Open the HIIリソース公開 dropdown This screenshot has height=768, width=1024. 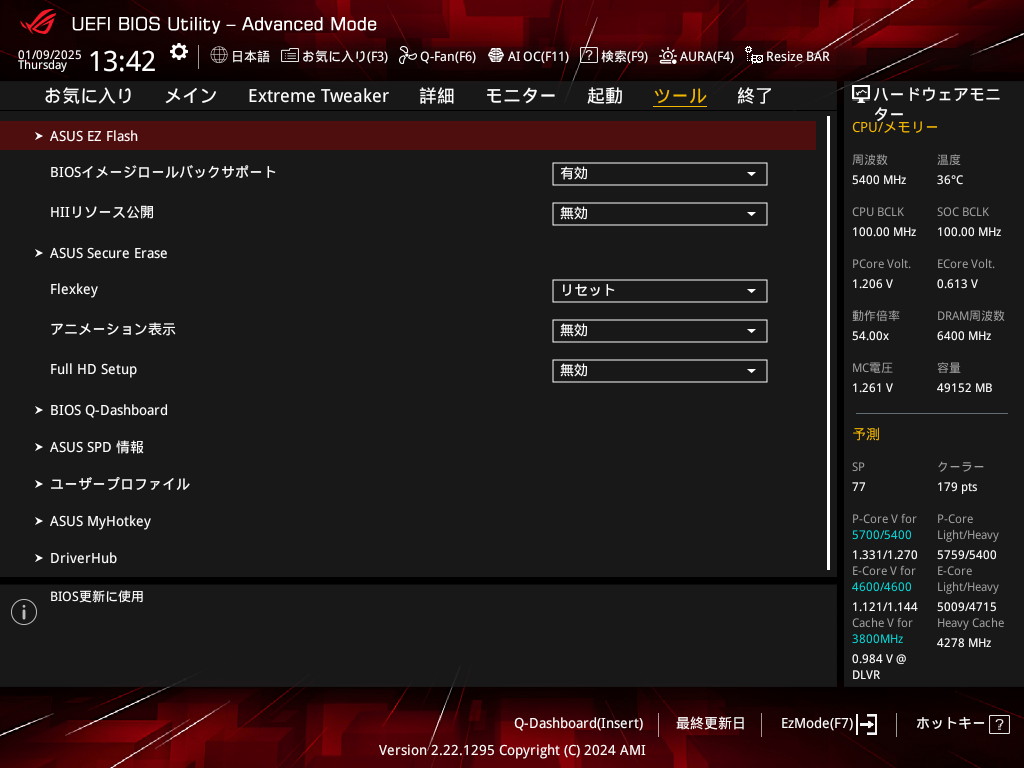click(x=659, y=214)
